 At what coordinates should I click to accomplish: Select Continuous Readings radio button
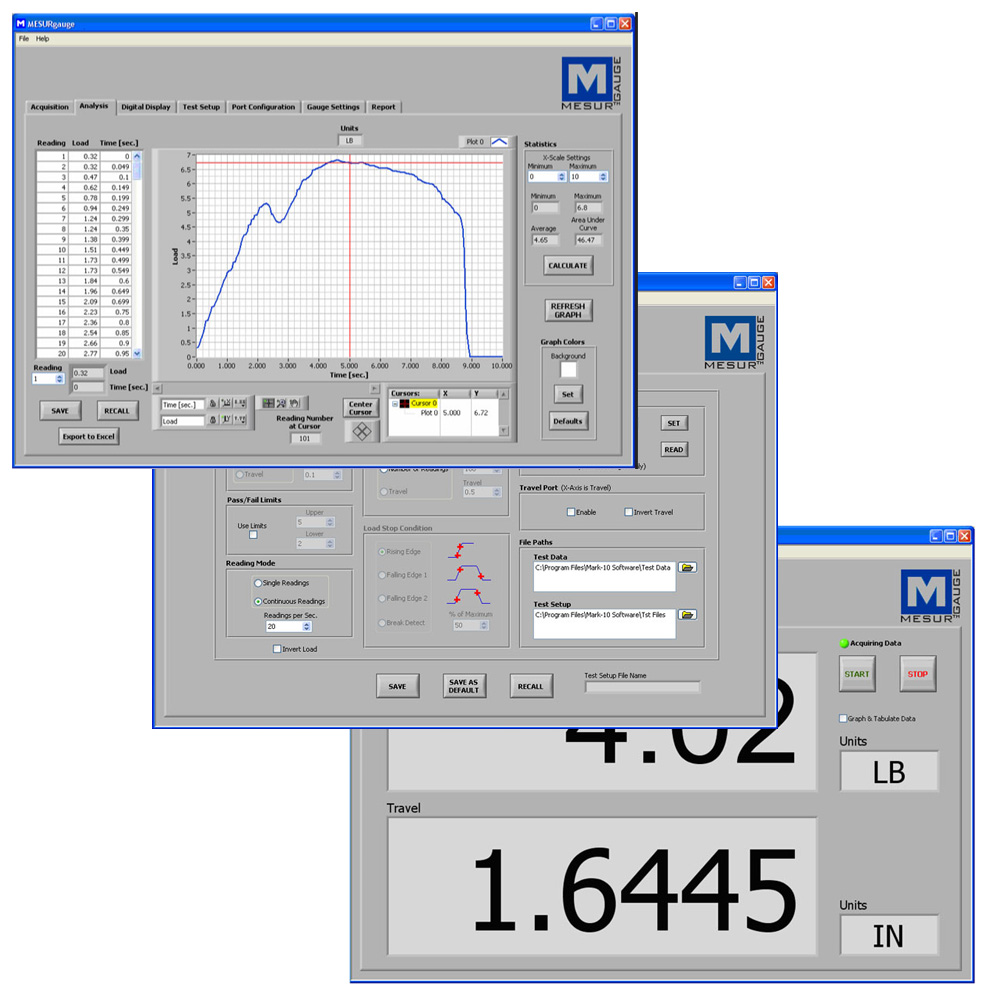coord(258,601)
